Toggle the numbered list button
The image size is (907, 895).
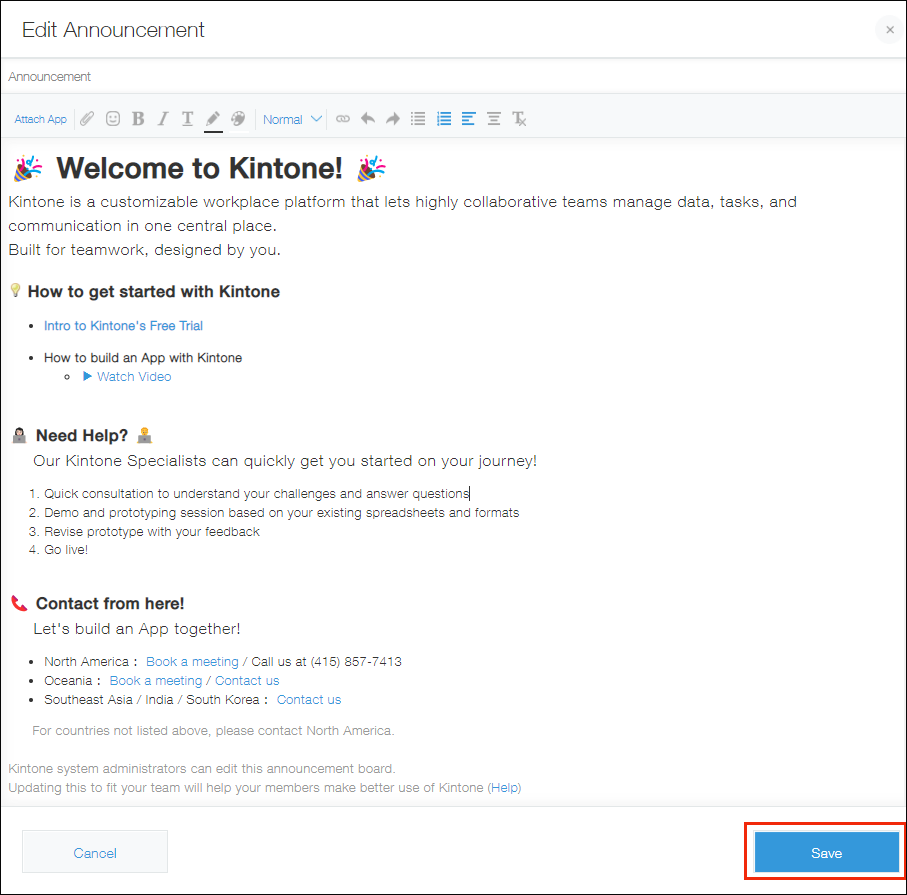444,119
